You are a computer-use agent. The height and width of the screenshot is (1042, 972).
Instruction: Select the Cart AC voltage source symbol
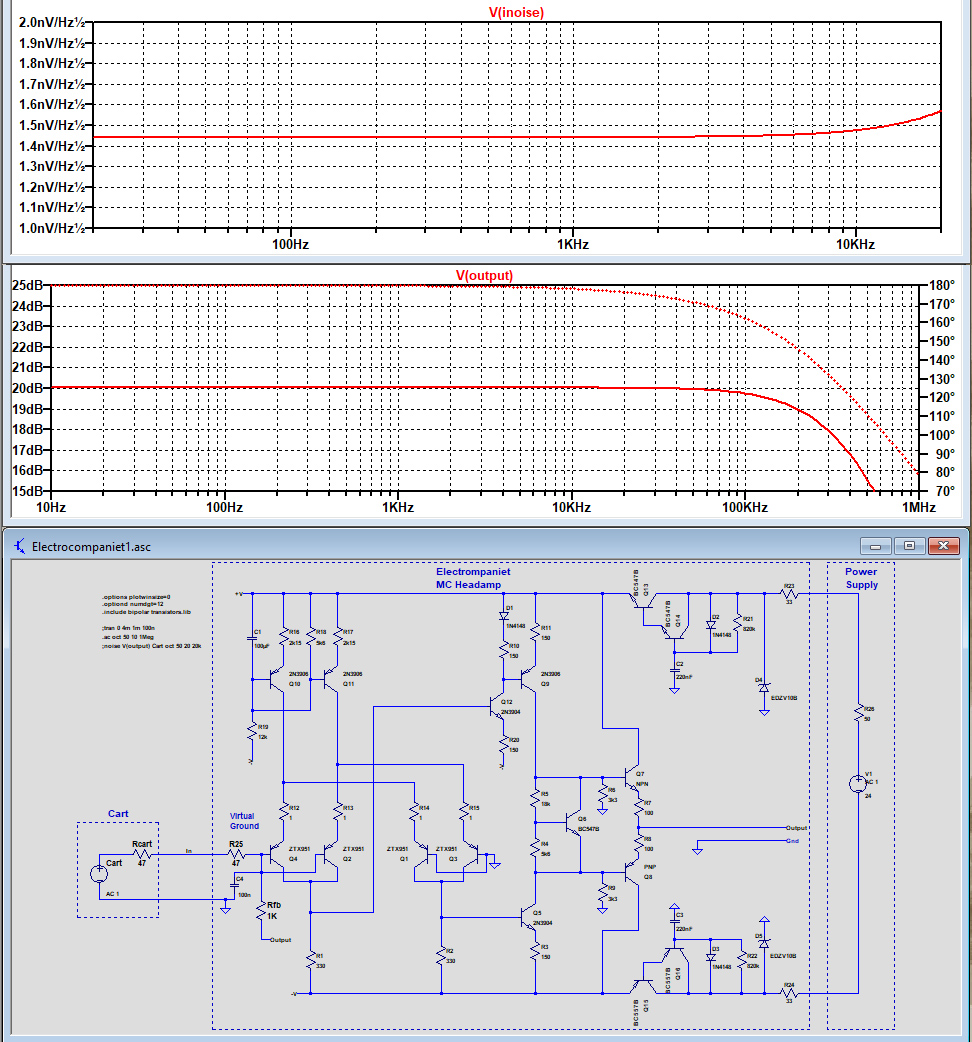click(99, 873)
